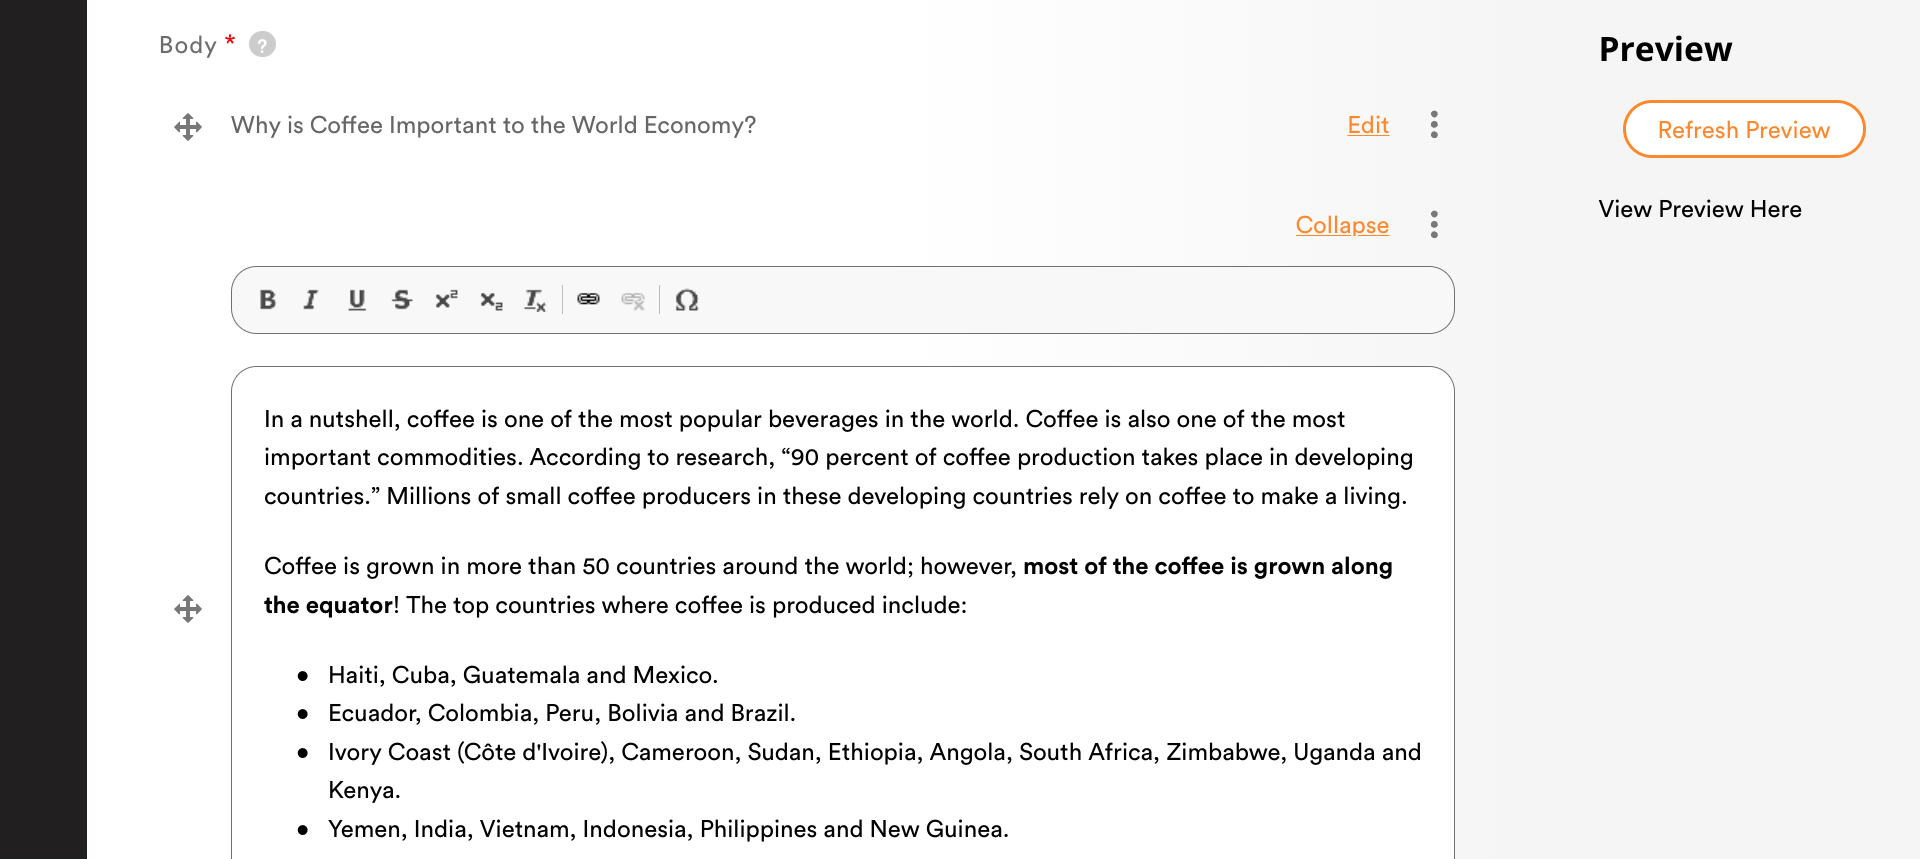Apply italic formatting

311,300
